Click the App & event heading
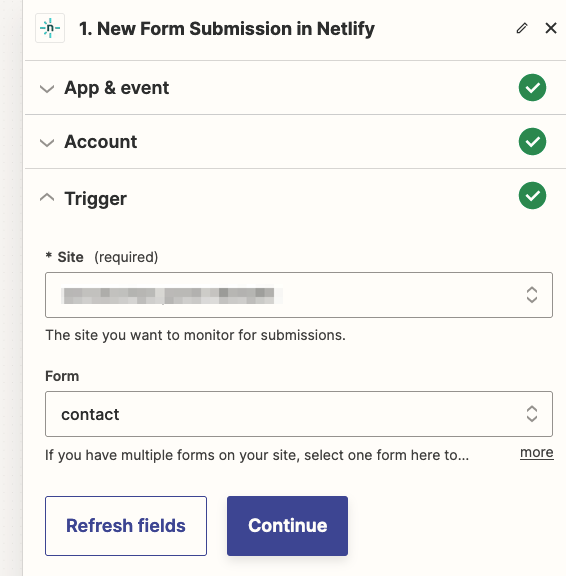The width and height of the screenshot is (566, 576). [x=116, y=88]
